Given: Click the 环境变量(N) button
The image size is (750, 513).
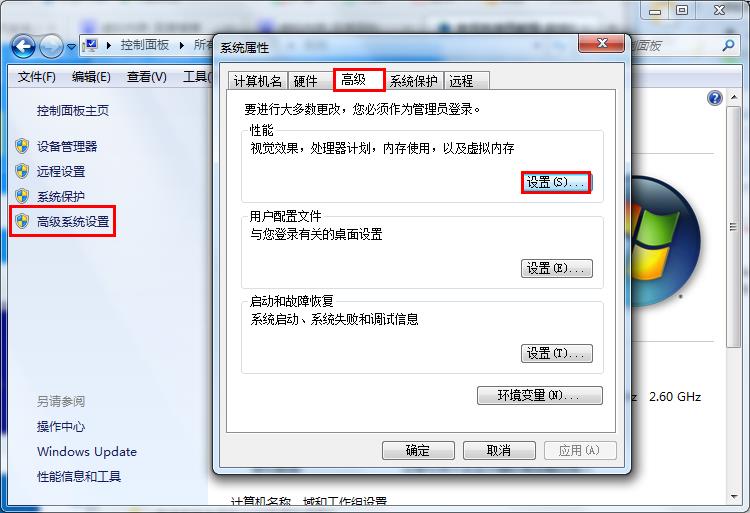Looking at the screenshot, I should point(540,395).
